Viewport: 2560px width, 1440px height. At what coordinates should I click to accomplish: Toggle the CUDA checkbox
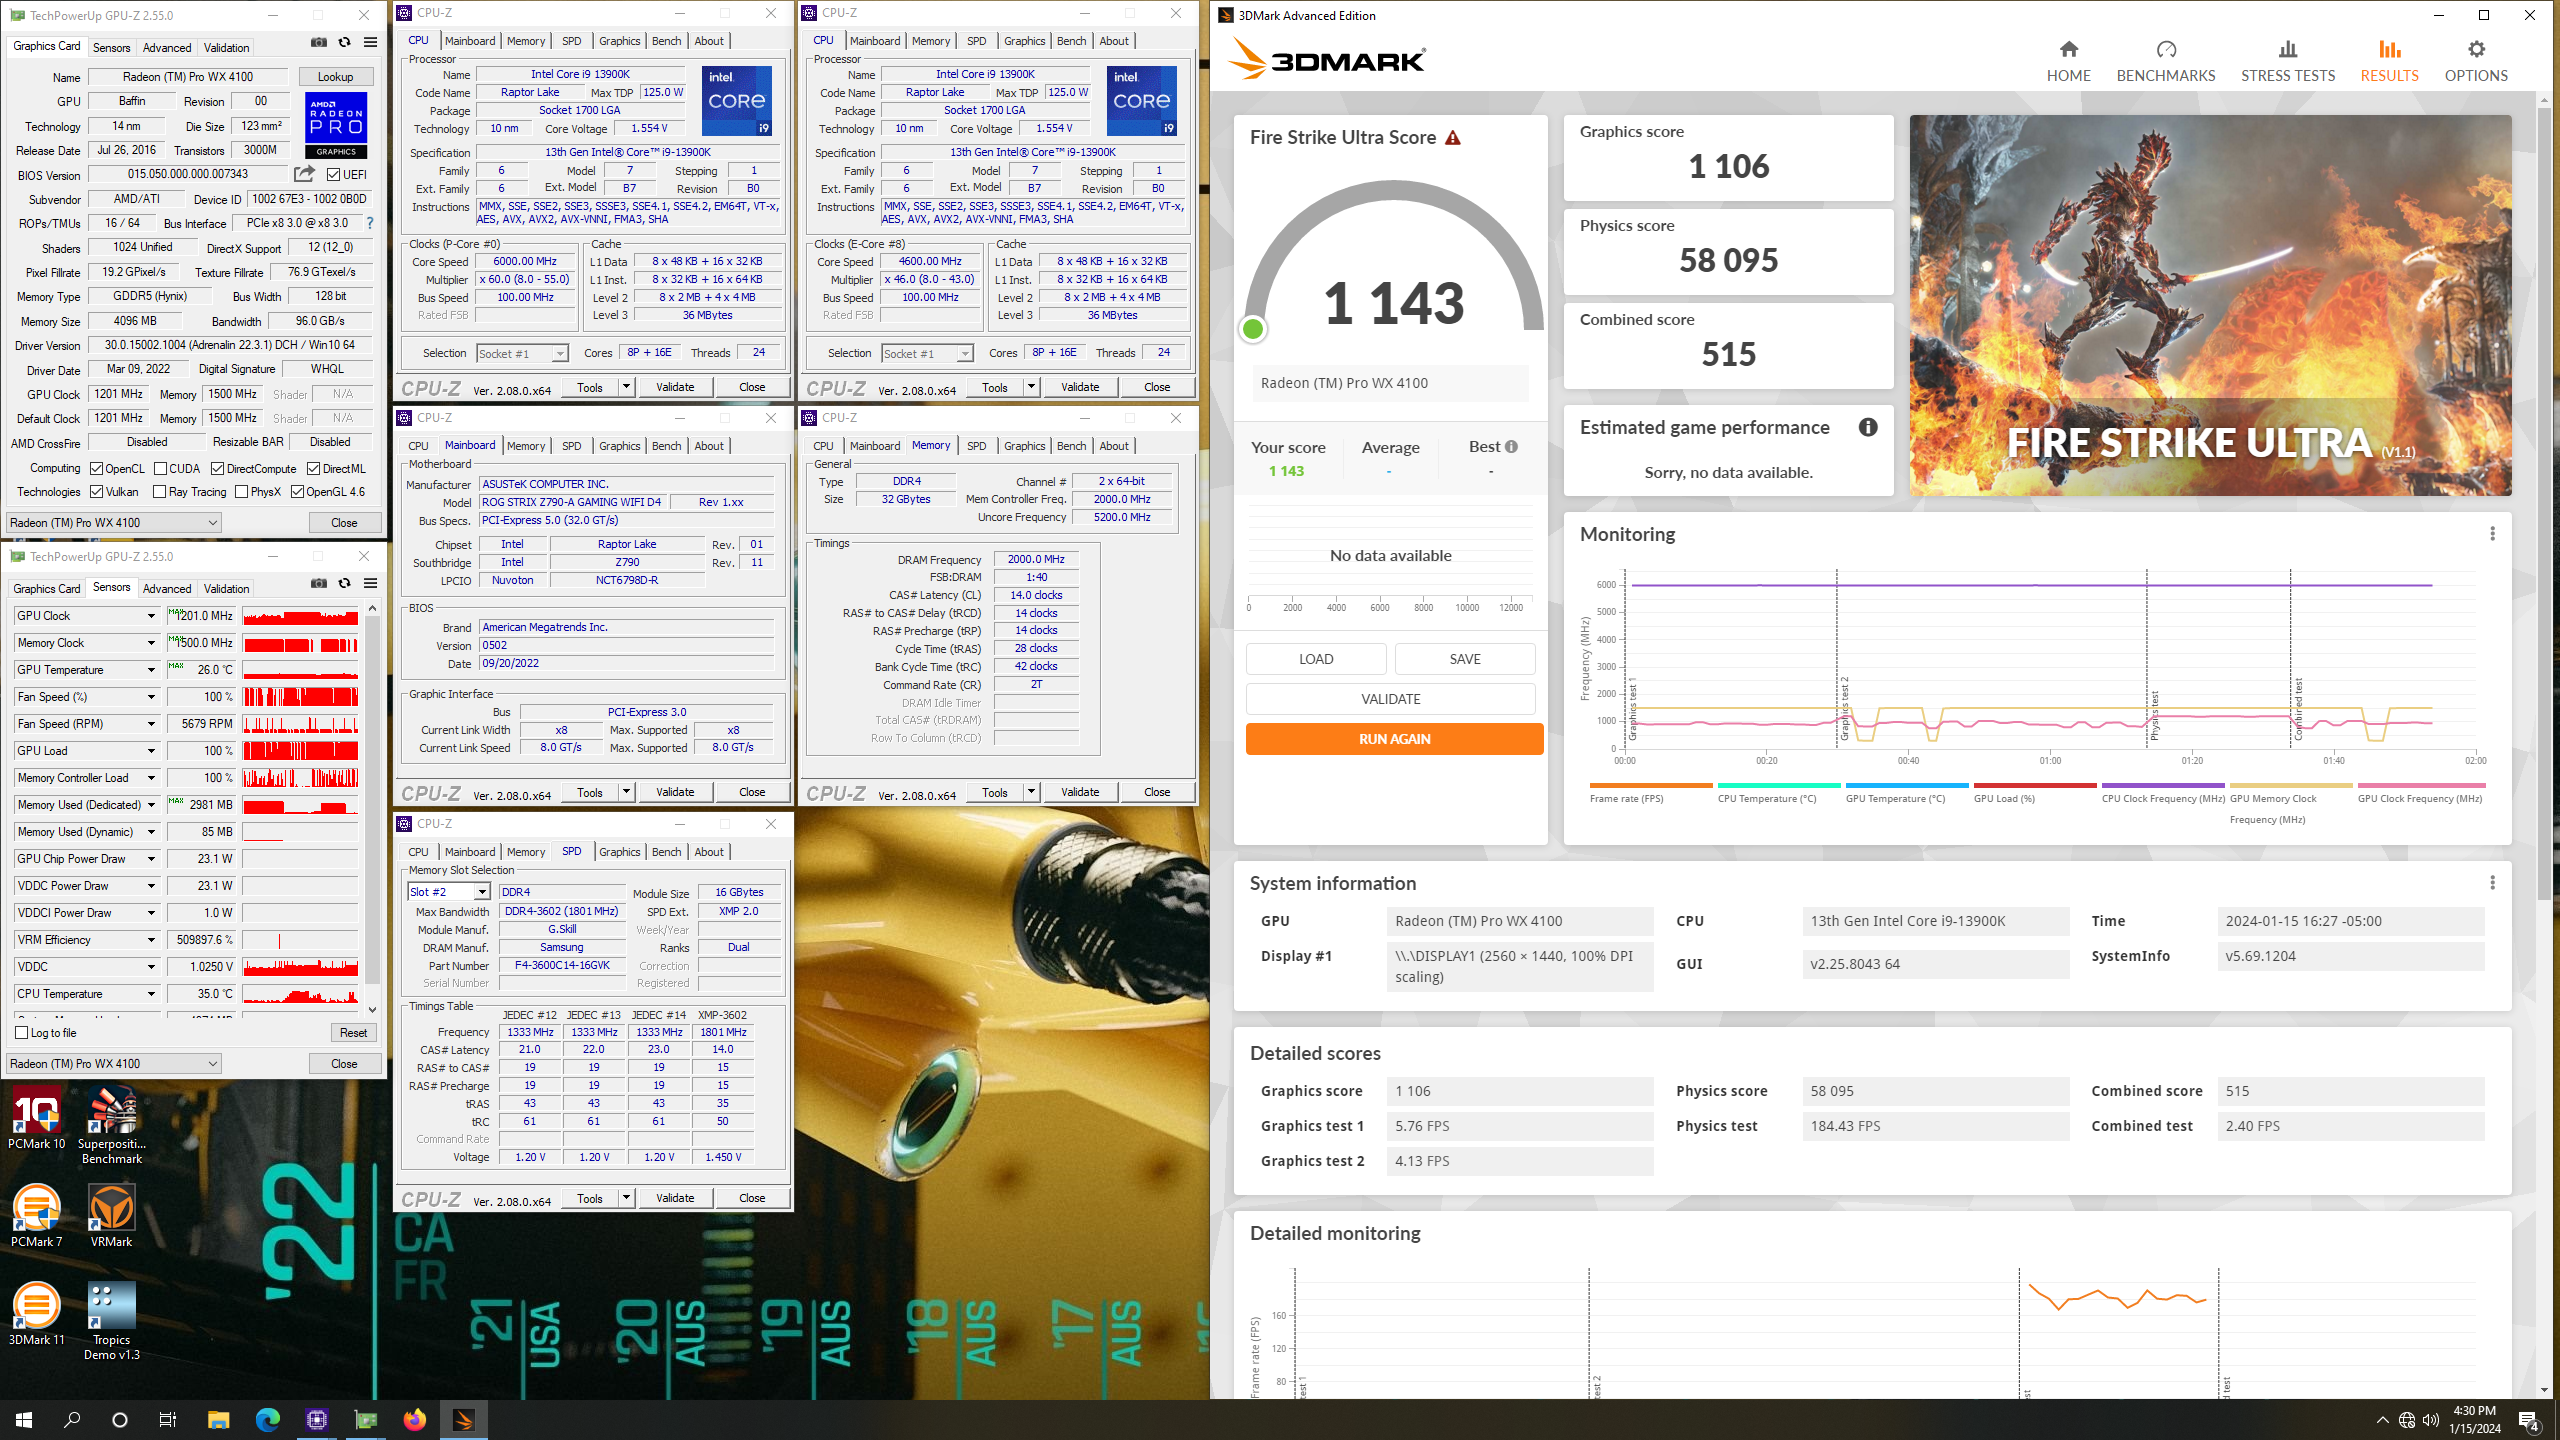(160, 468)
